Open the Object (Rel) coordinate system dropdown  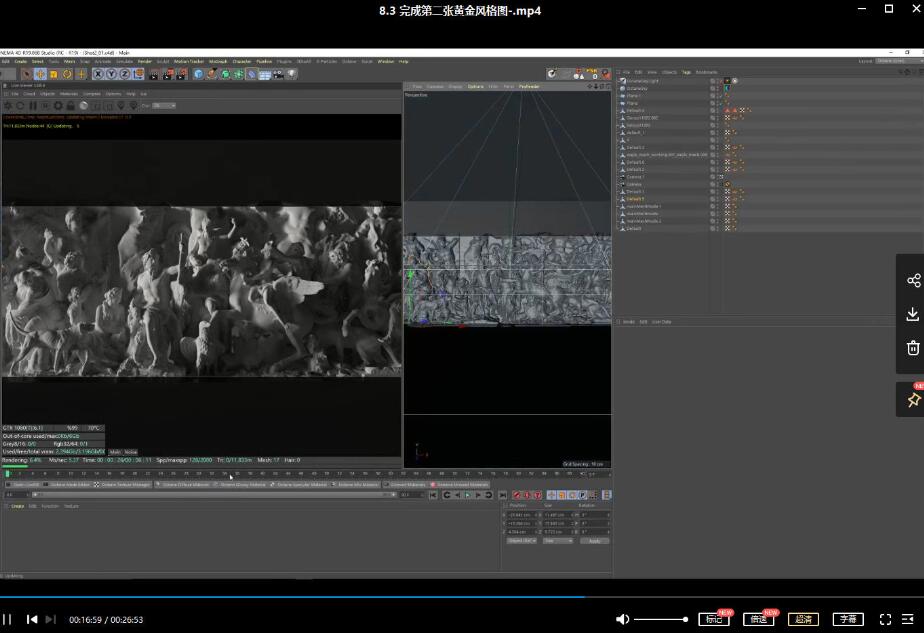522,539
